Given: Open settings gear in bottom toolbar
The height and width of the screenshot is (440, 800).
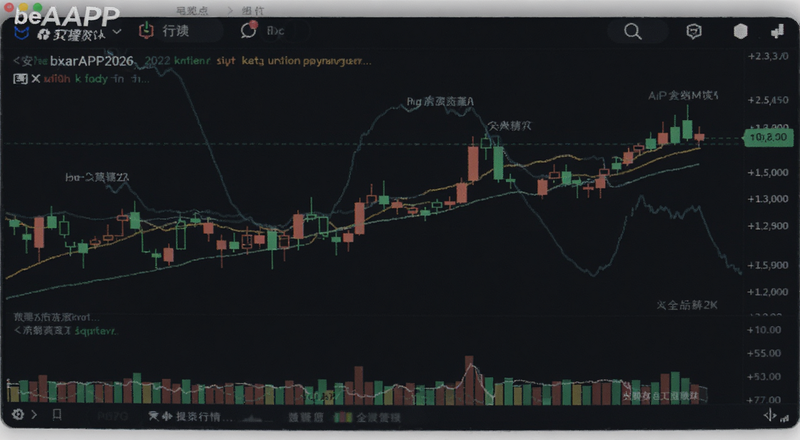Looking at the screenshot, I should click(x=18, y=414).
